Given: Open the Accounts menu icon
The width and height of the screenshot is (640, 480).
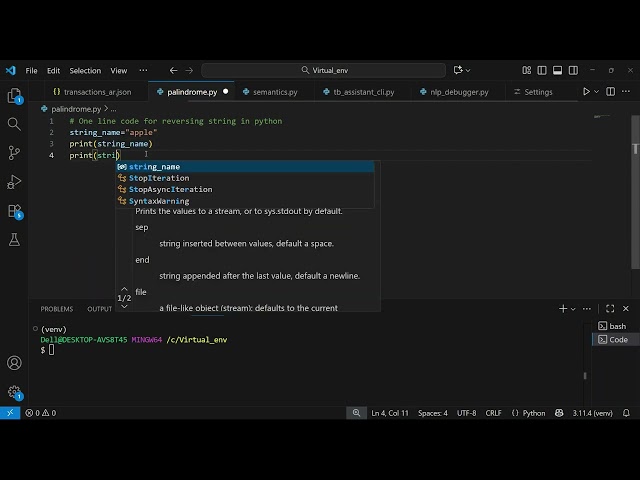Looking at the screenshot, I should [14, 363].
